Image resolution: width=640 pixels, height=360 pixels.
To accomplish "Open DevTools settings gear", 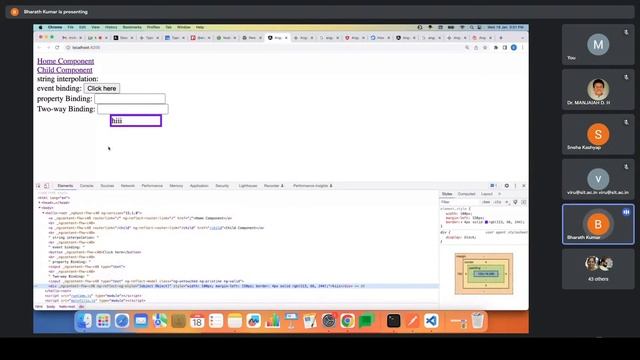I will tap(507, 186).
